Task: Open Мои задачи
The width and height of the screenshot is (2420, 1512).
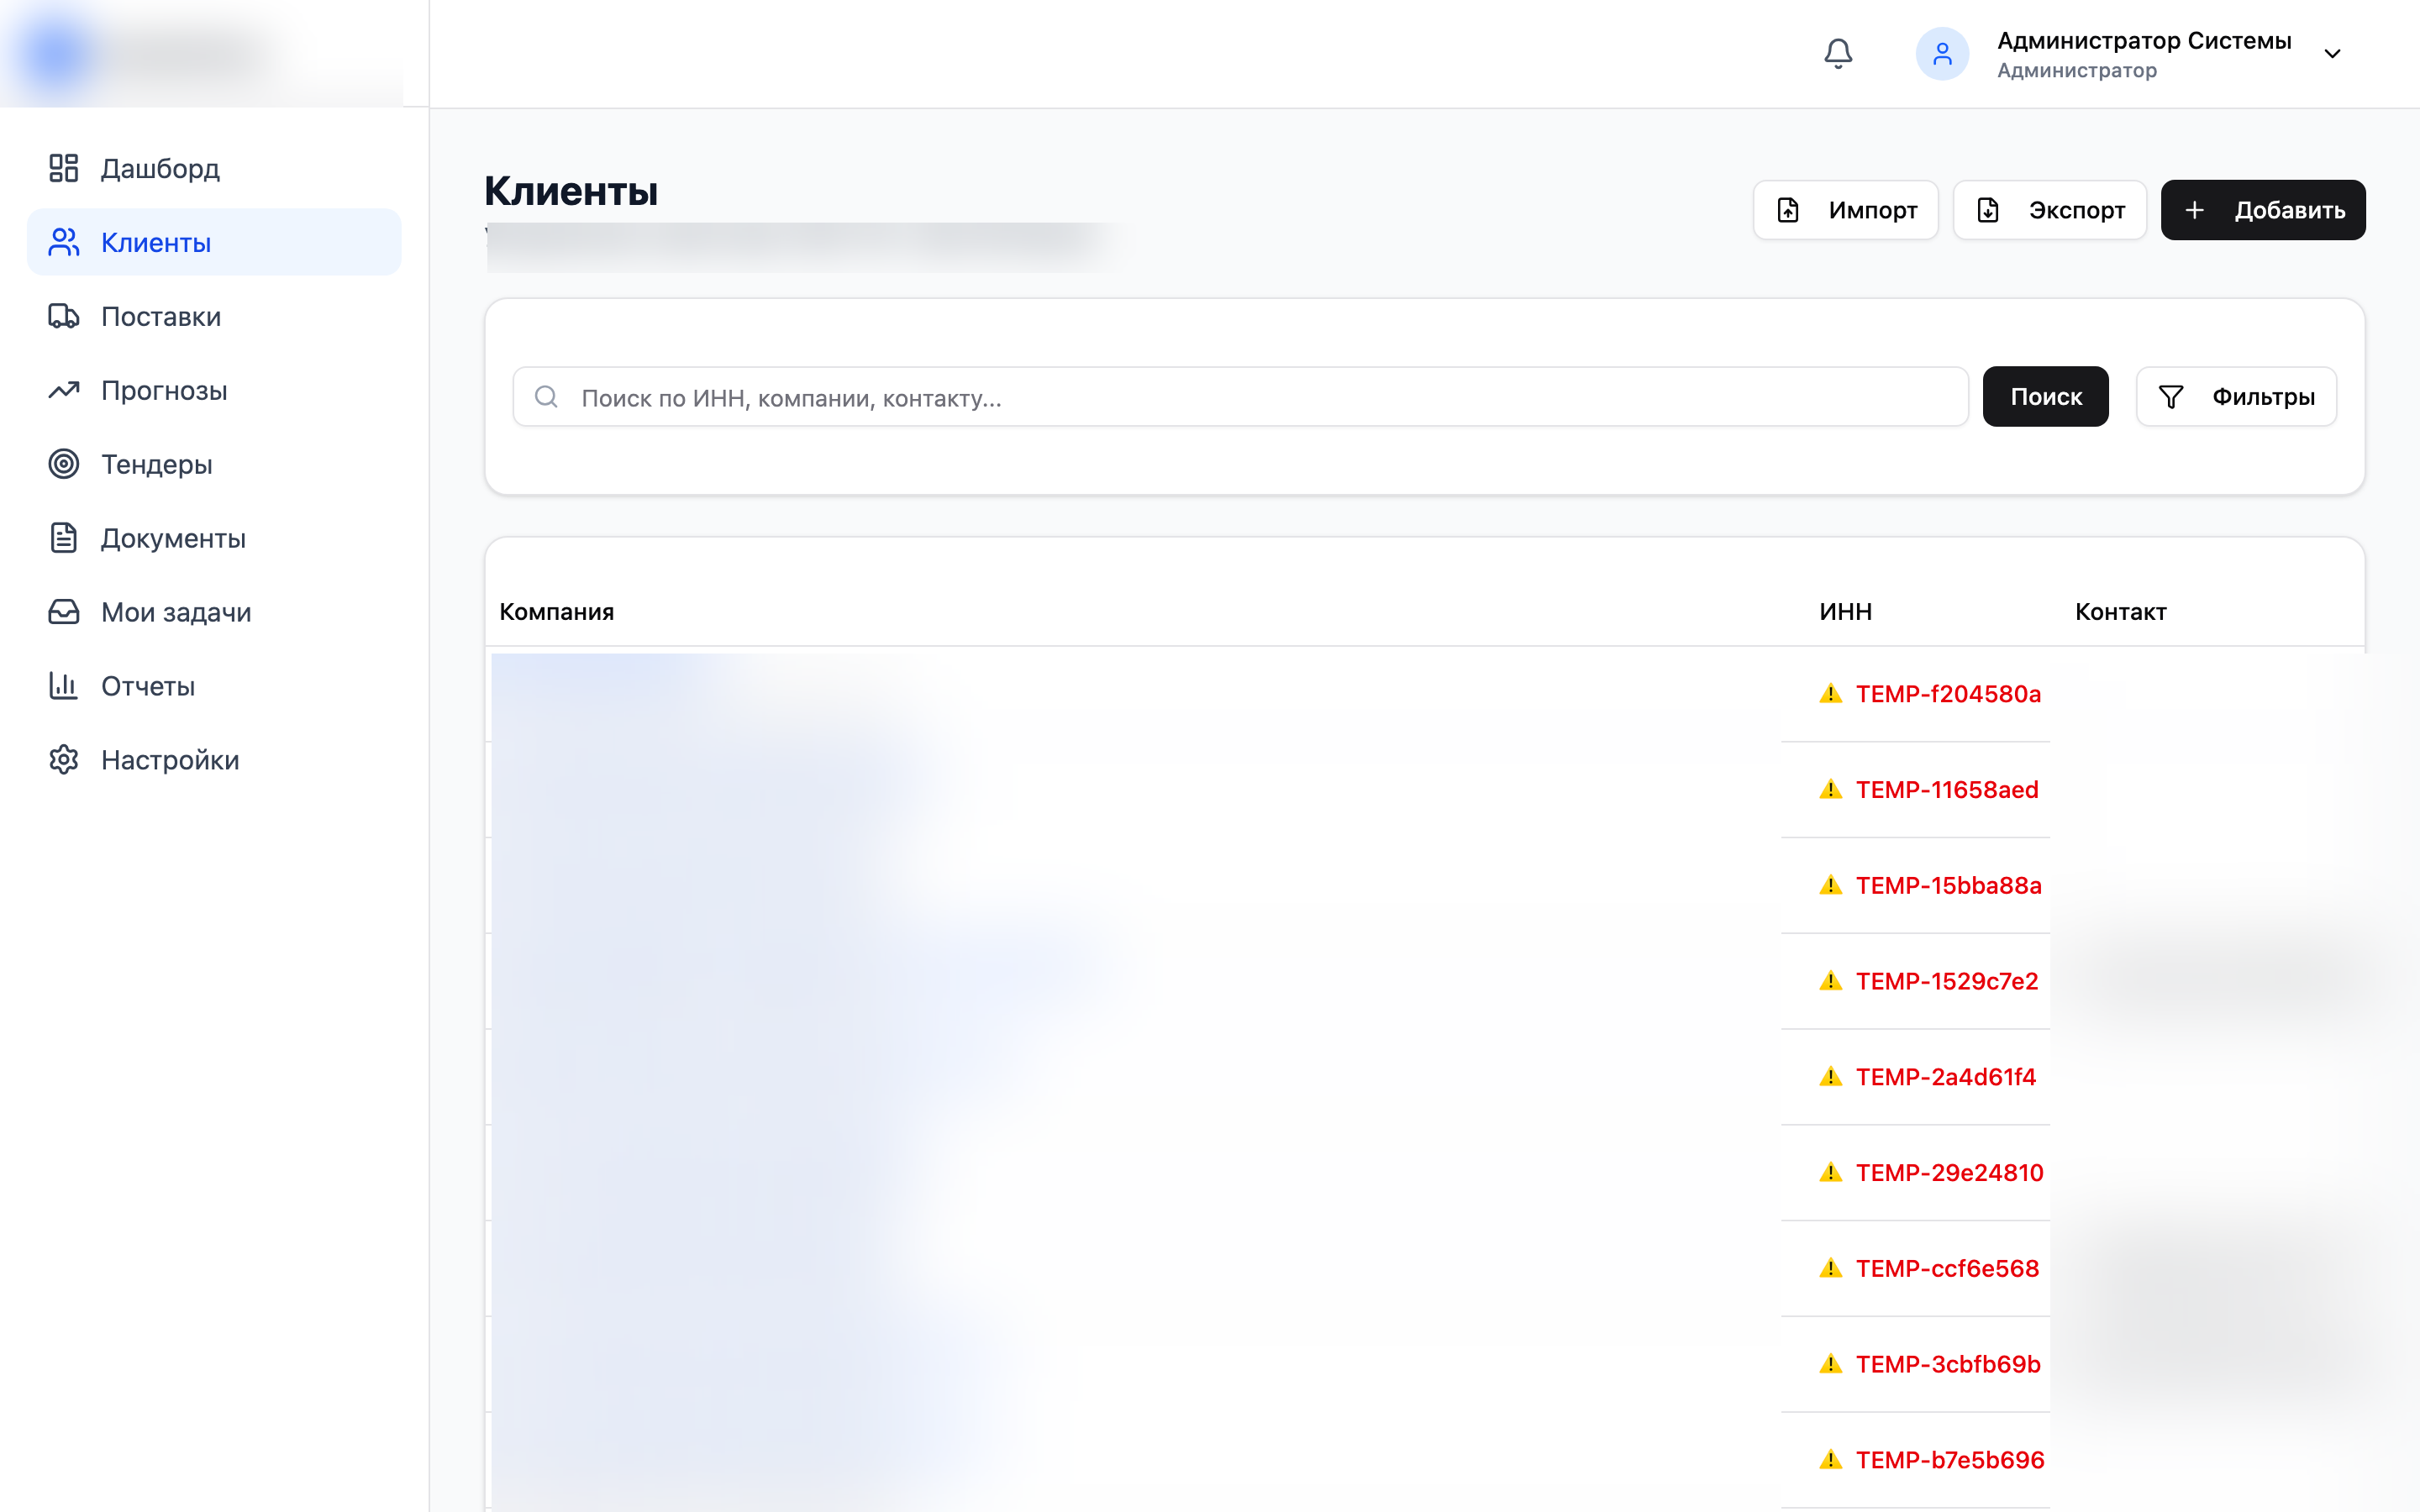Action: point(214,612)
